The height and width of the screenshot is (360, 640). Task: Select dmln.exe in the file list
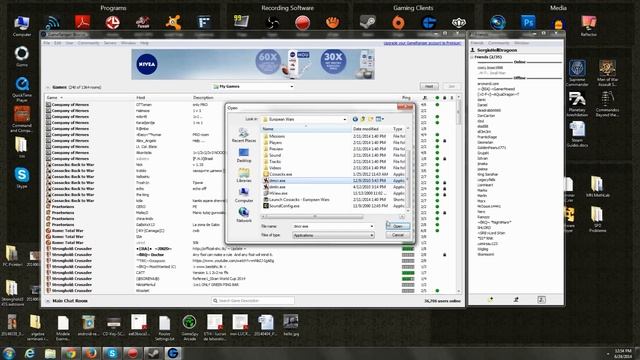coord(277,187)
